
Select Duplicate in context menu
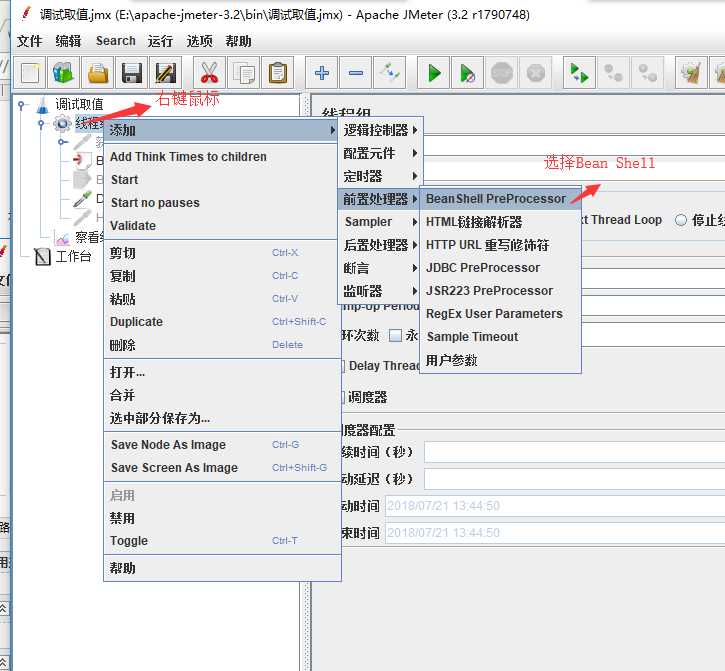tap(222, 322)
